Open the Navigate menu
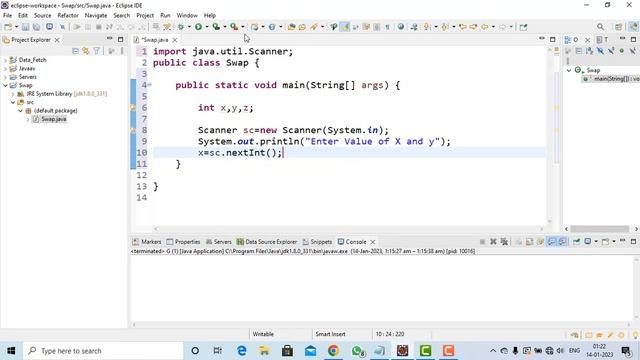 [96, 15]
